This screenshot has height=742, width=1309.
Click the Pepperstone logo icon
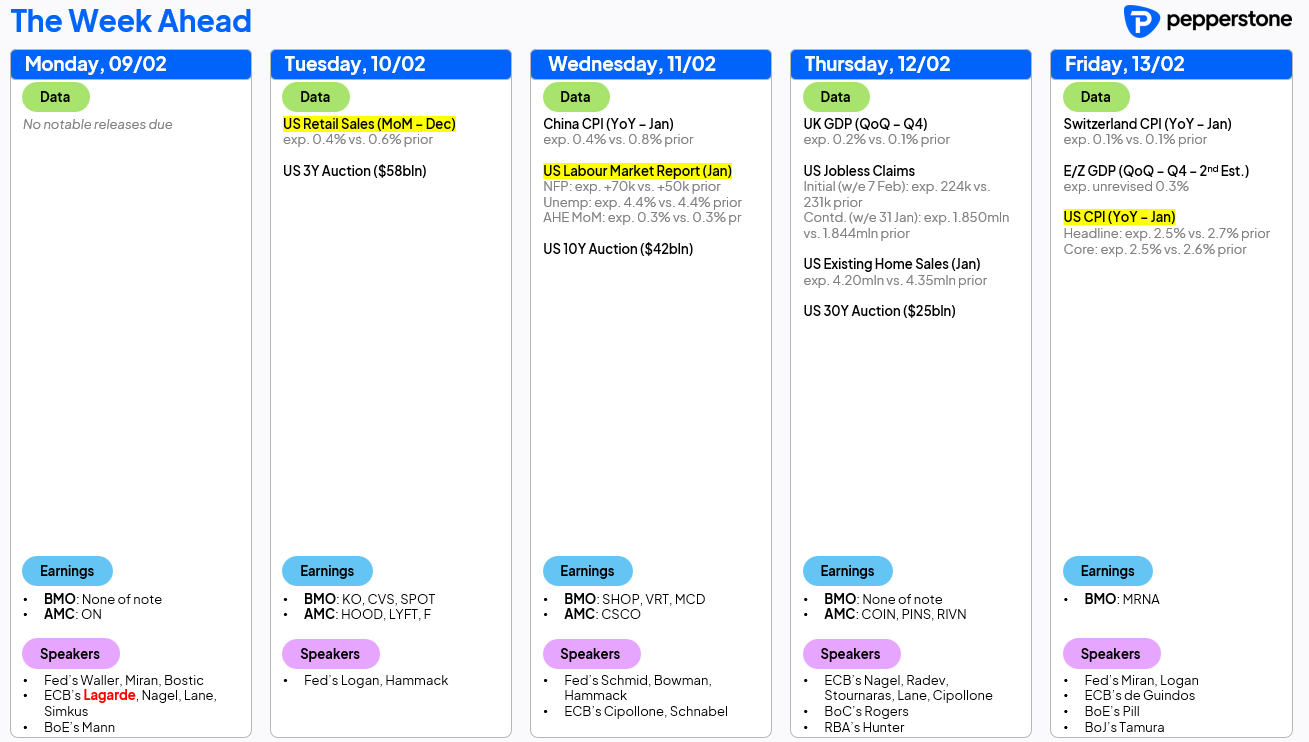click(1141, 21)
